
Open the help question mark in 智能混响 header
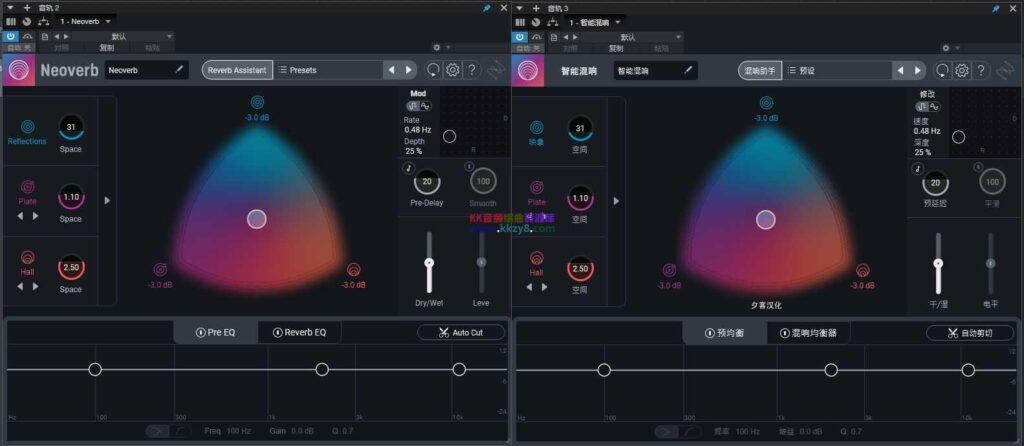[980, 70]
